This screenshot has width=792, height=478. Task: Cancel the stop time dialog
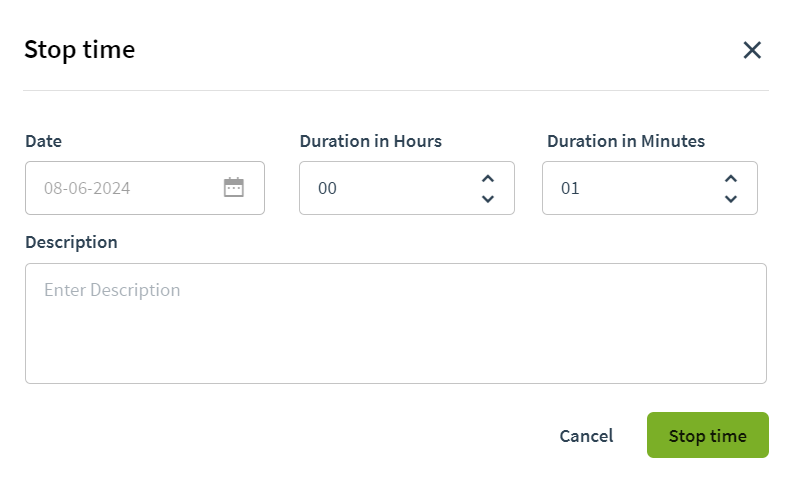pos(586,436)
